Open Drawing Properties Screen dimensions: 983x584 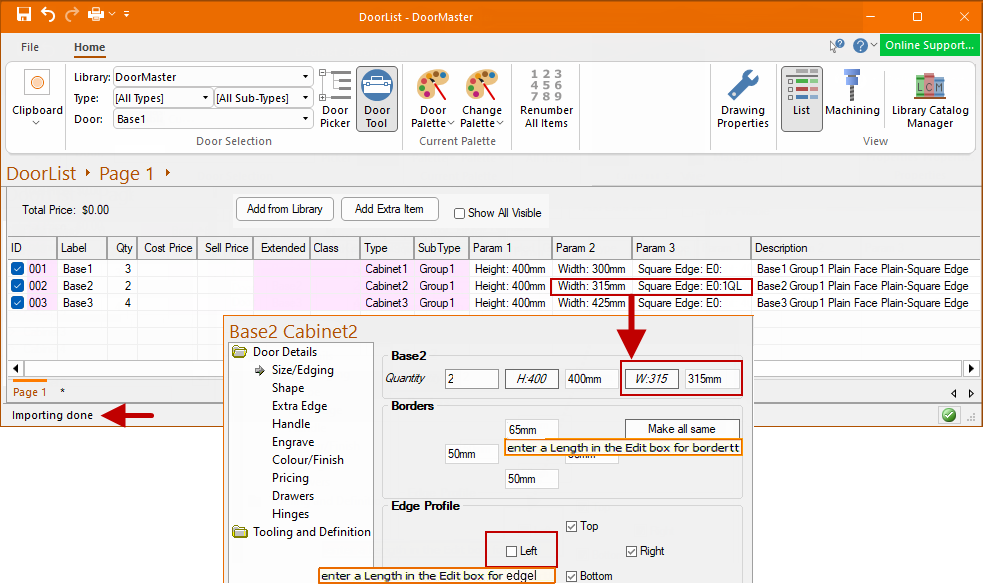click(743, 100)
